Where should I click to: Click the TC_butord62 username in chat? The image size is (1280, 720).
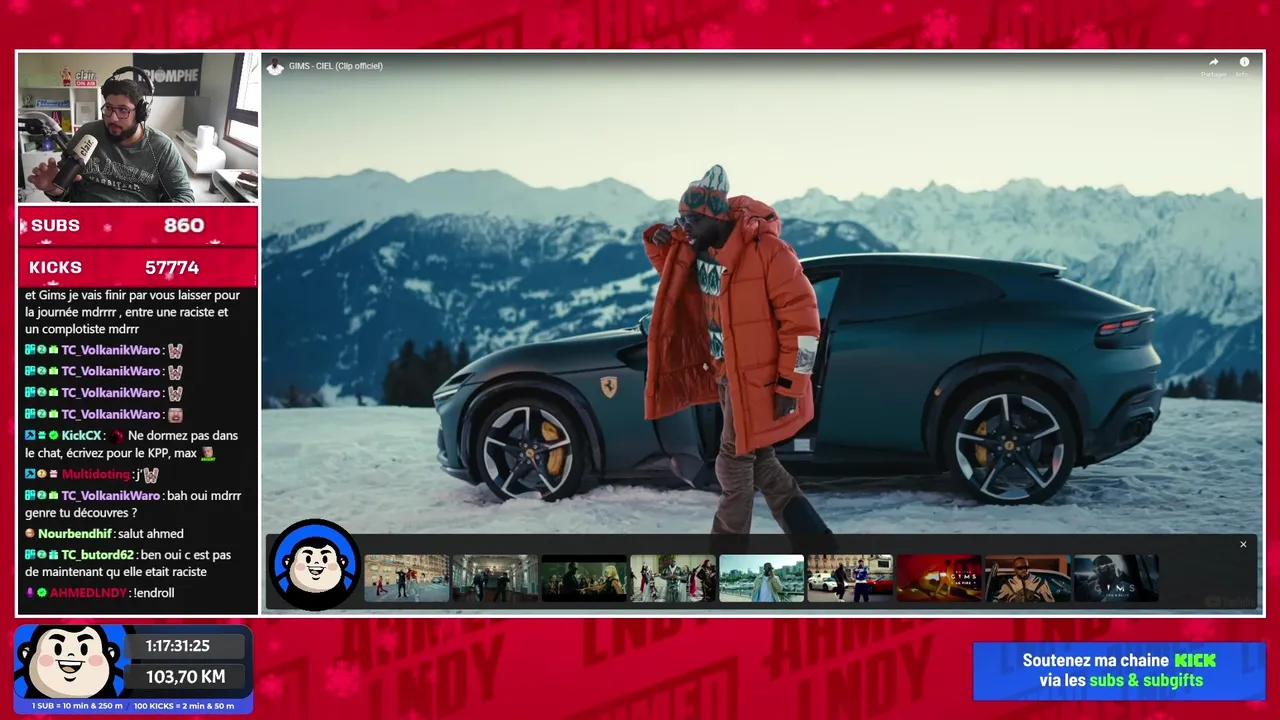point(97,555)
